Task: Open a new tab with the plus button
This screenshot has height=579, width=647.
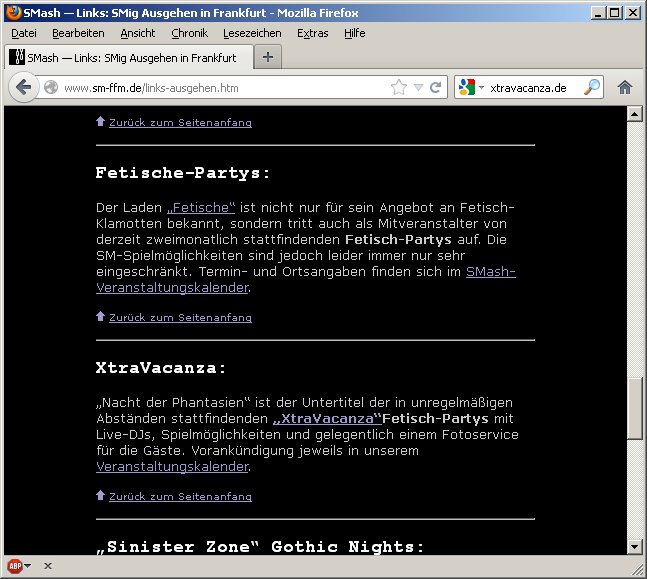Action: pyautogui.click(x=267, y=57)
